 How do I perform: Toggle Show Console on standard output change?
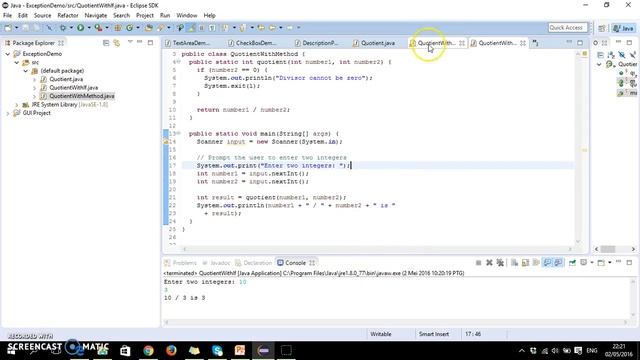pos(547,263)
